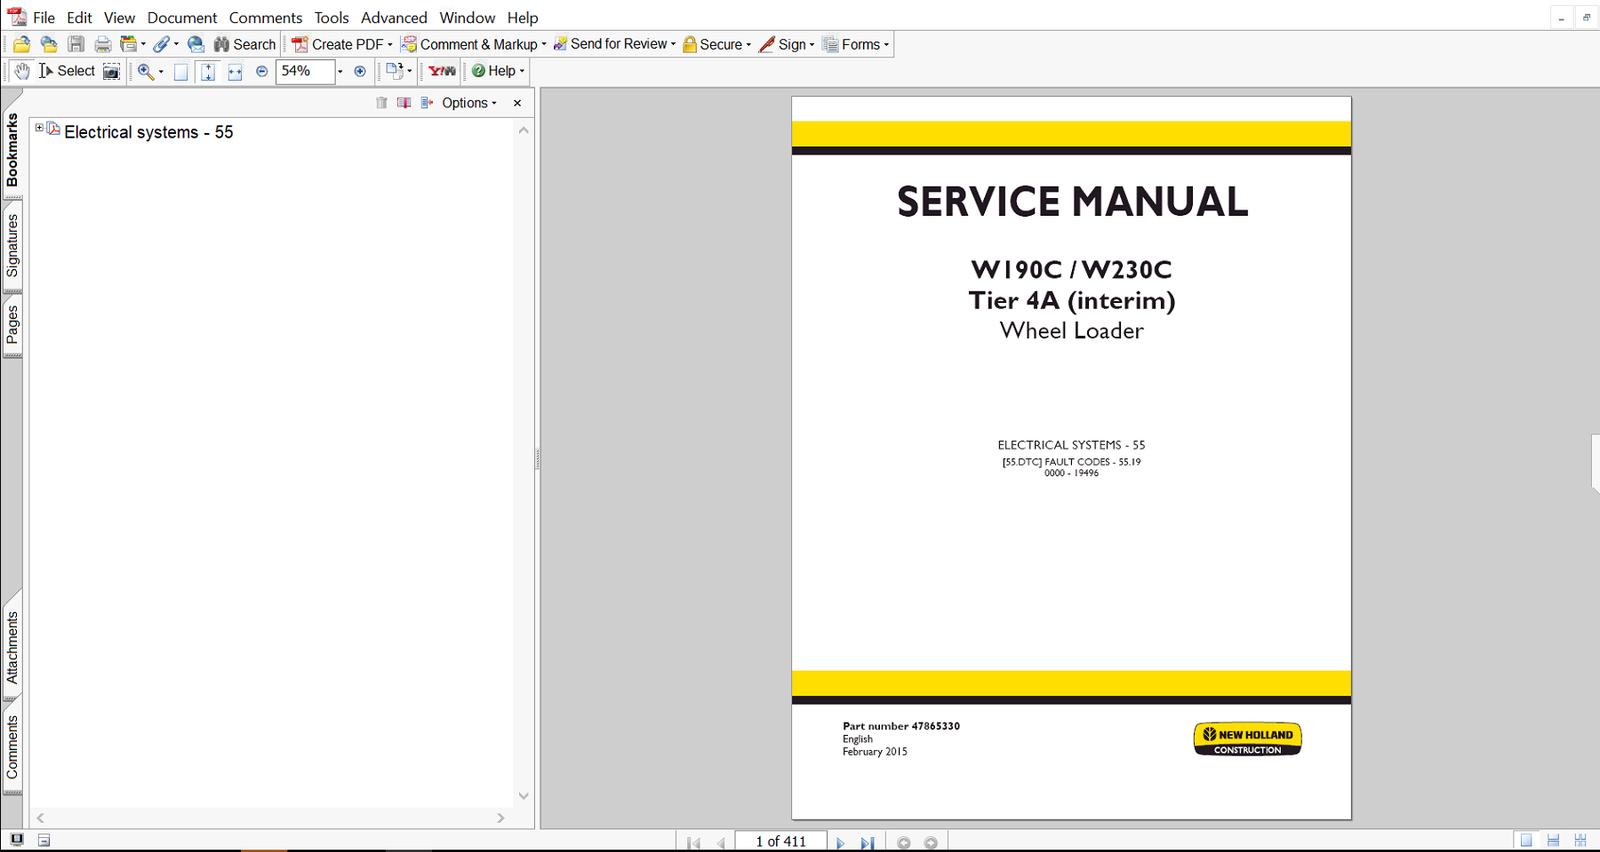Click the page number input field
Viewport: 1600px width, 852px height.
[x=780, y=841]
